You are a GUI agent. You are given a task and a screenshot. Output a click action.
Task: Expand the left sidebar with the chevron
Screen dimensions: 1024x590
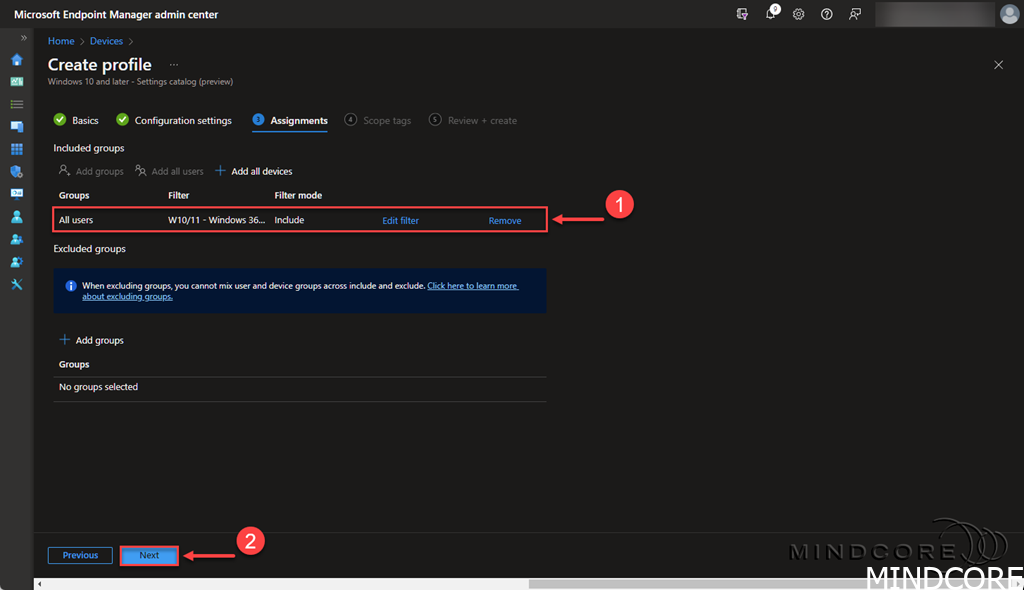point(24,38)
